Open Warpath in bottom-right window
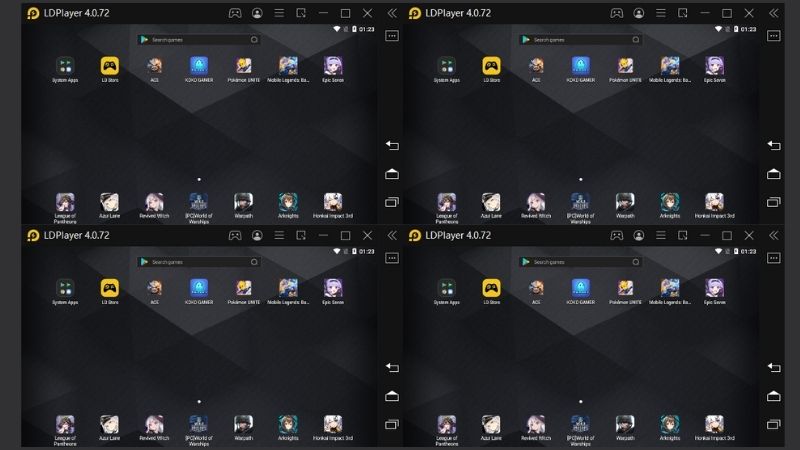 click(x=625, y=424)
